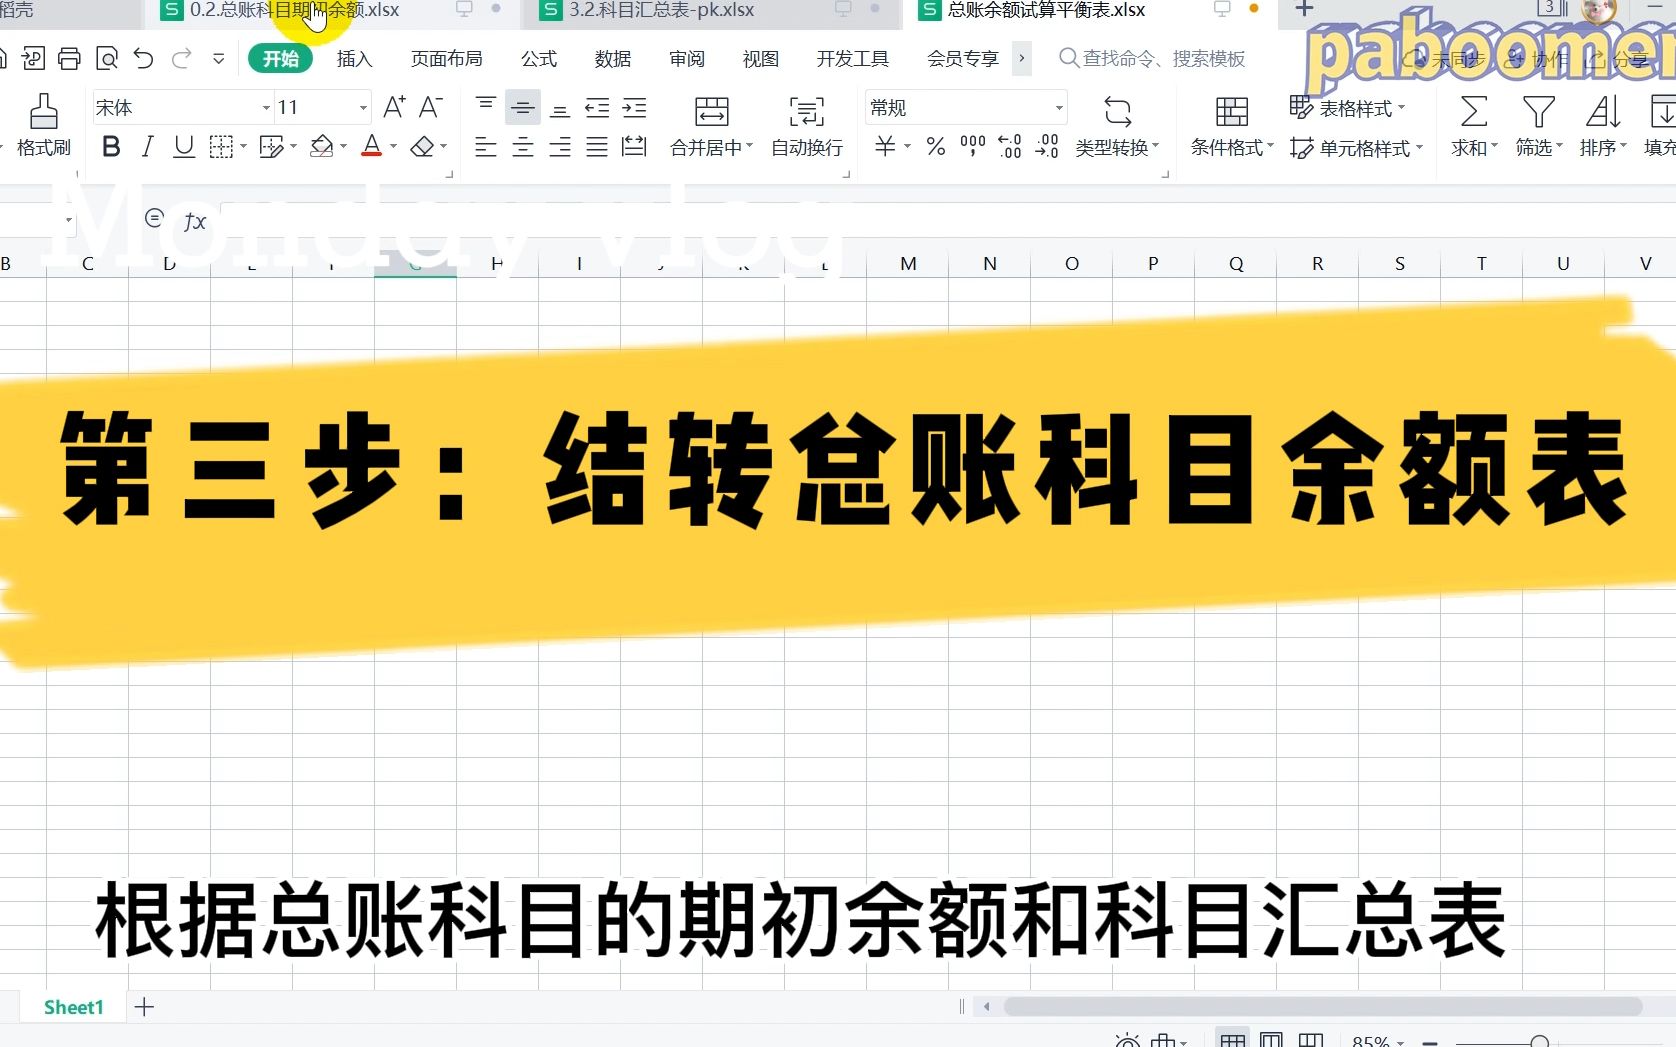1676x1047 pixels.
Task: Select top vertical alignment
Action: 486,107
